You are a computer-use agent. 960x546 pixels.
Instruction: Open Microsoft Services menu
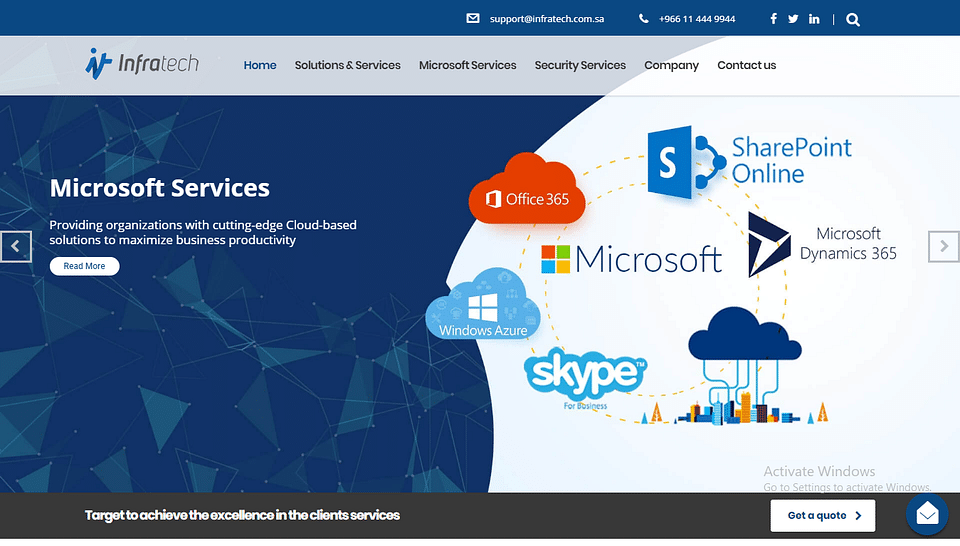467,65
